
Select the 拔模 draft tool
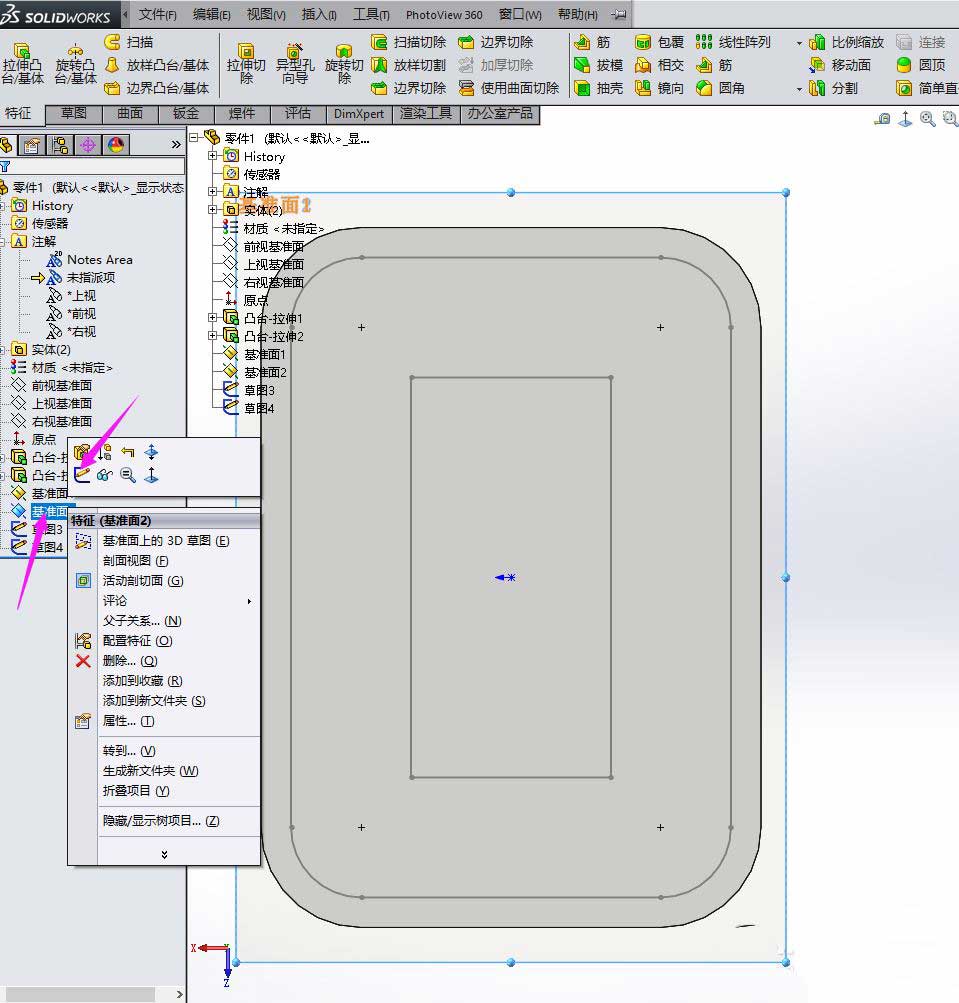click(x=599, y=65)
